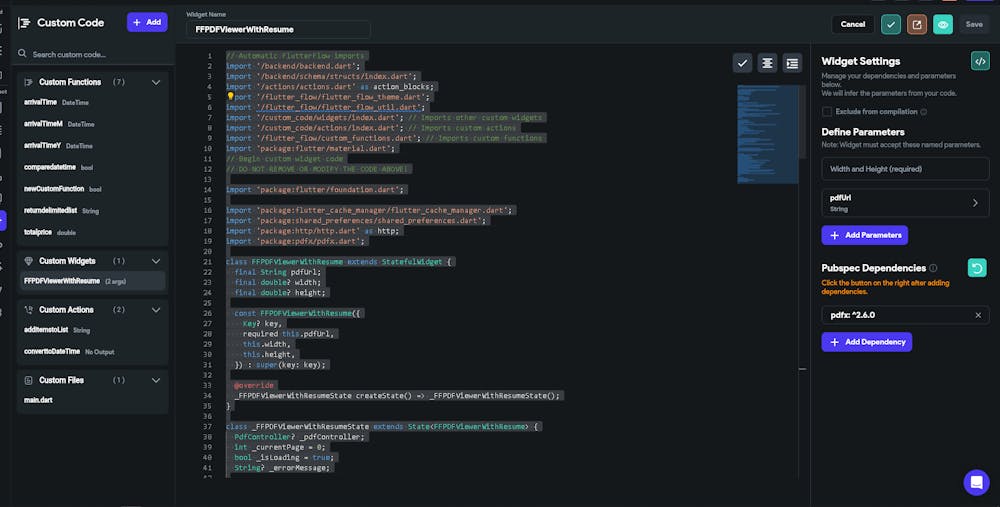Enable Exclude from compilation checkbox
The width and height of the screenshot is (1000, 507).
click(827, 112)
